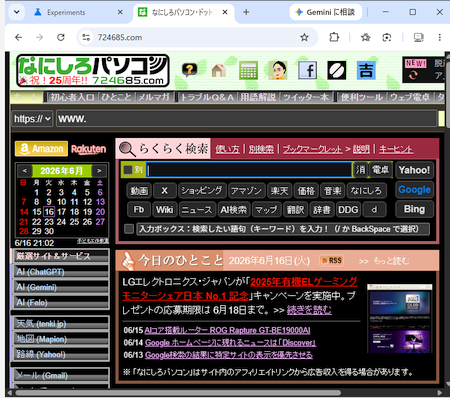The height and width of the screenshot is (398, 450).
Task: Open the green calculator icon
Action: click(x=248, y=70)
